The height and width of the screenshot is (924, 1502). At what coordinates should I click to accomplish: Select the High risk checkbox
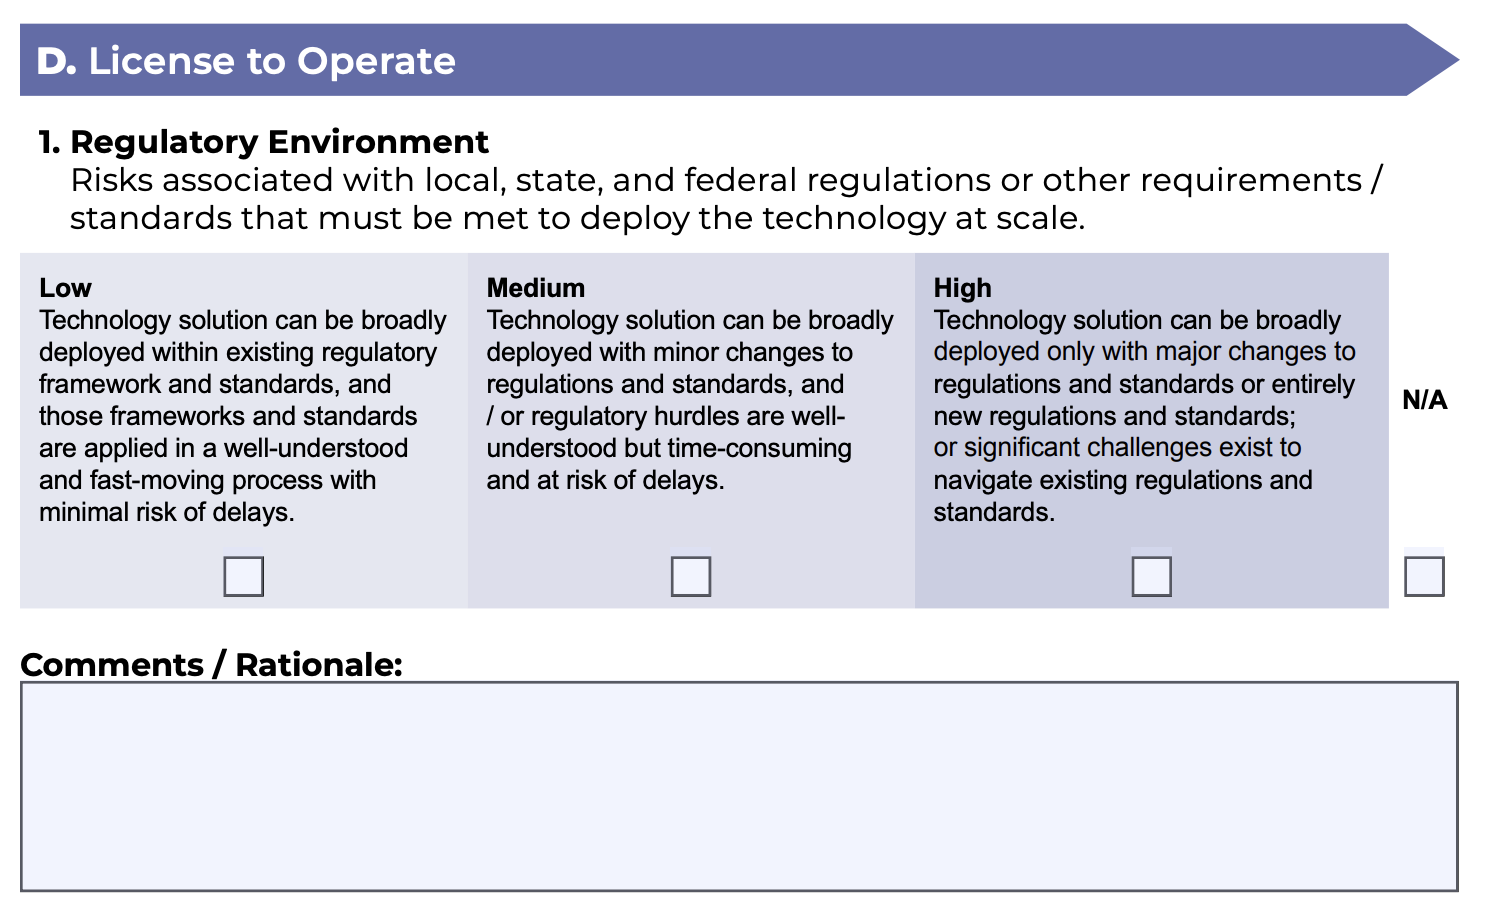1151,576
